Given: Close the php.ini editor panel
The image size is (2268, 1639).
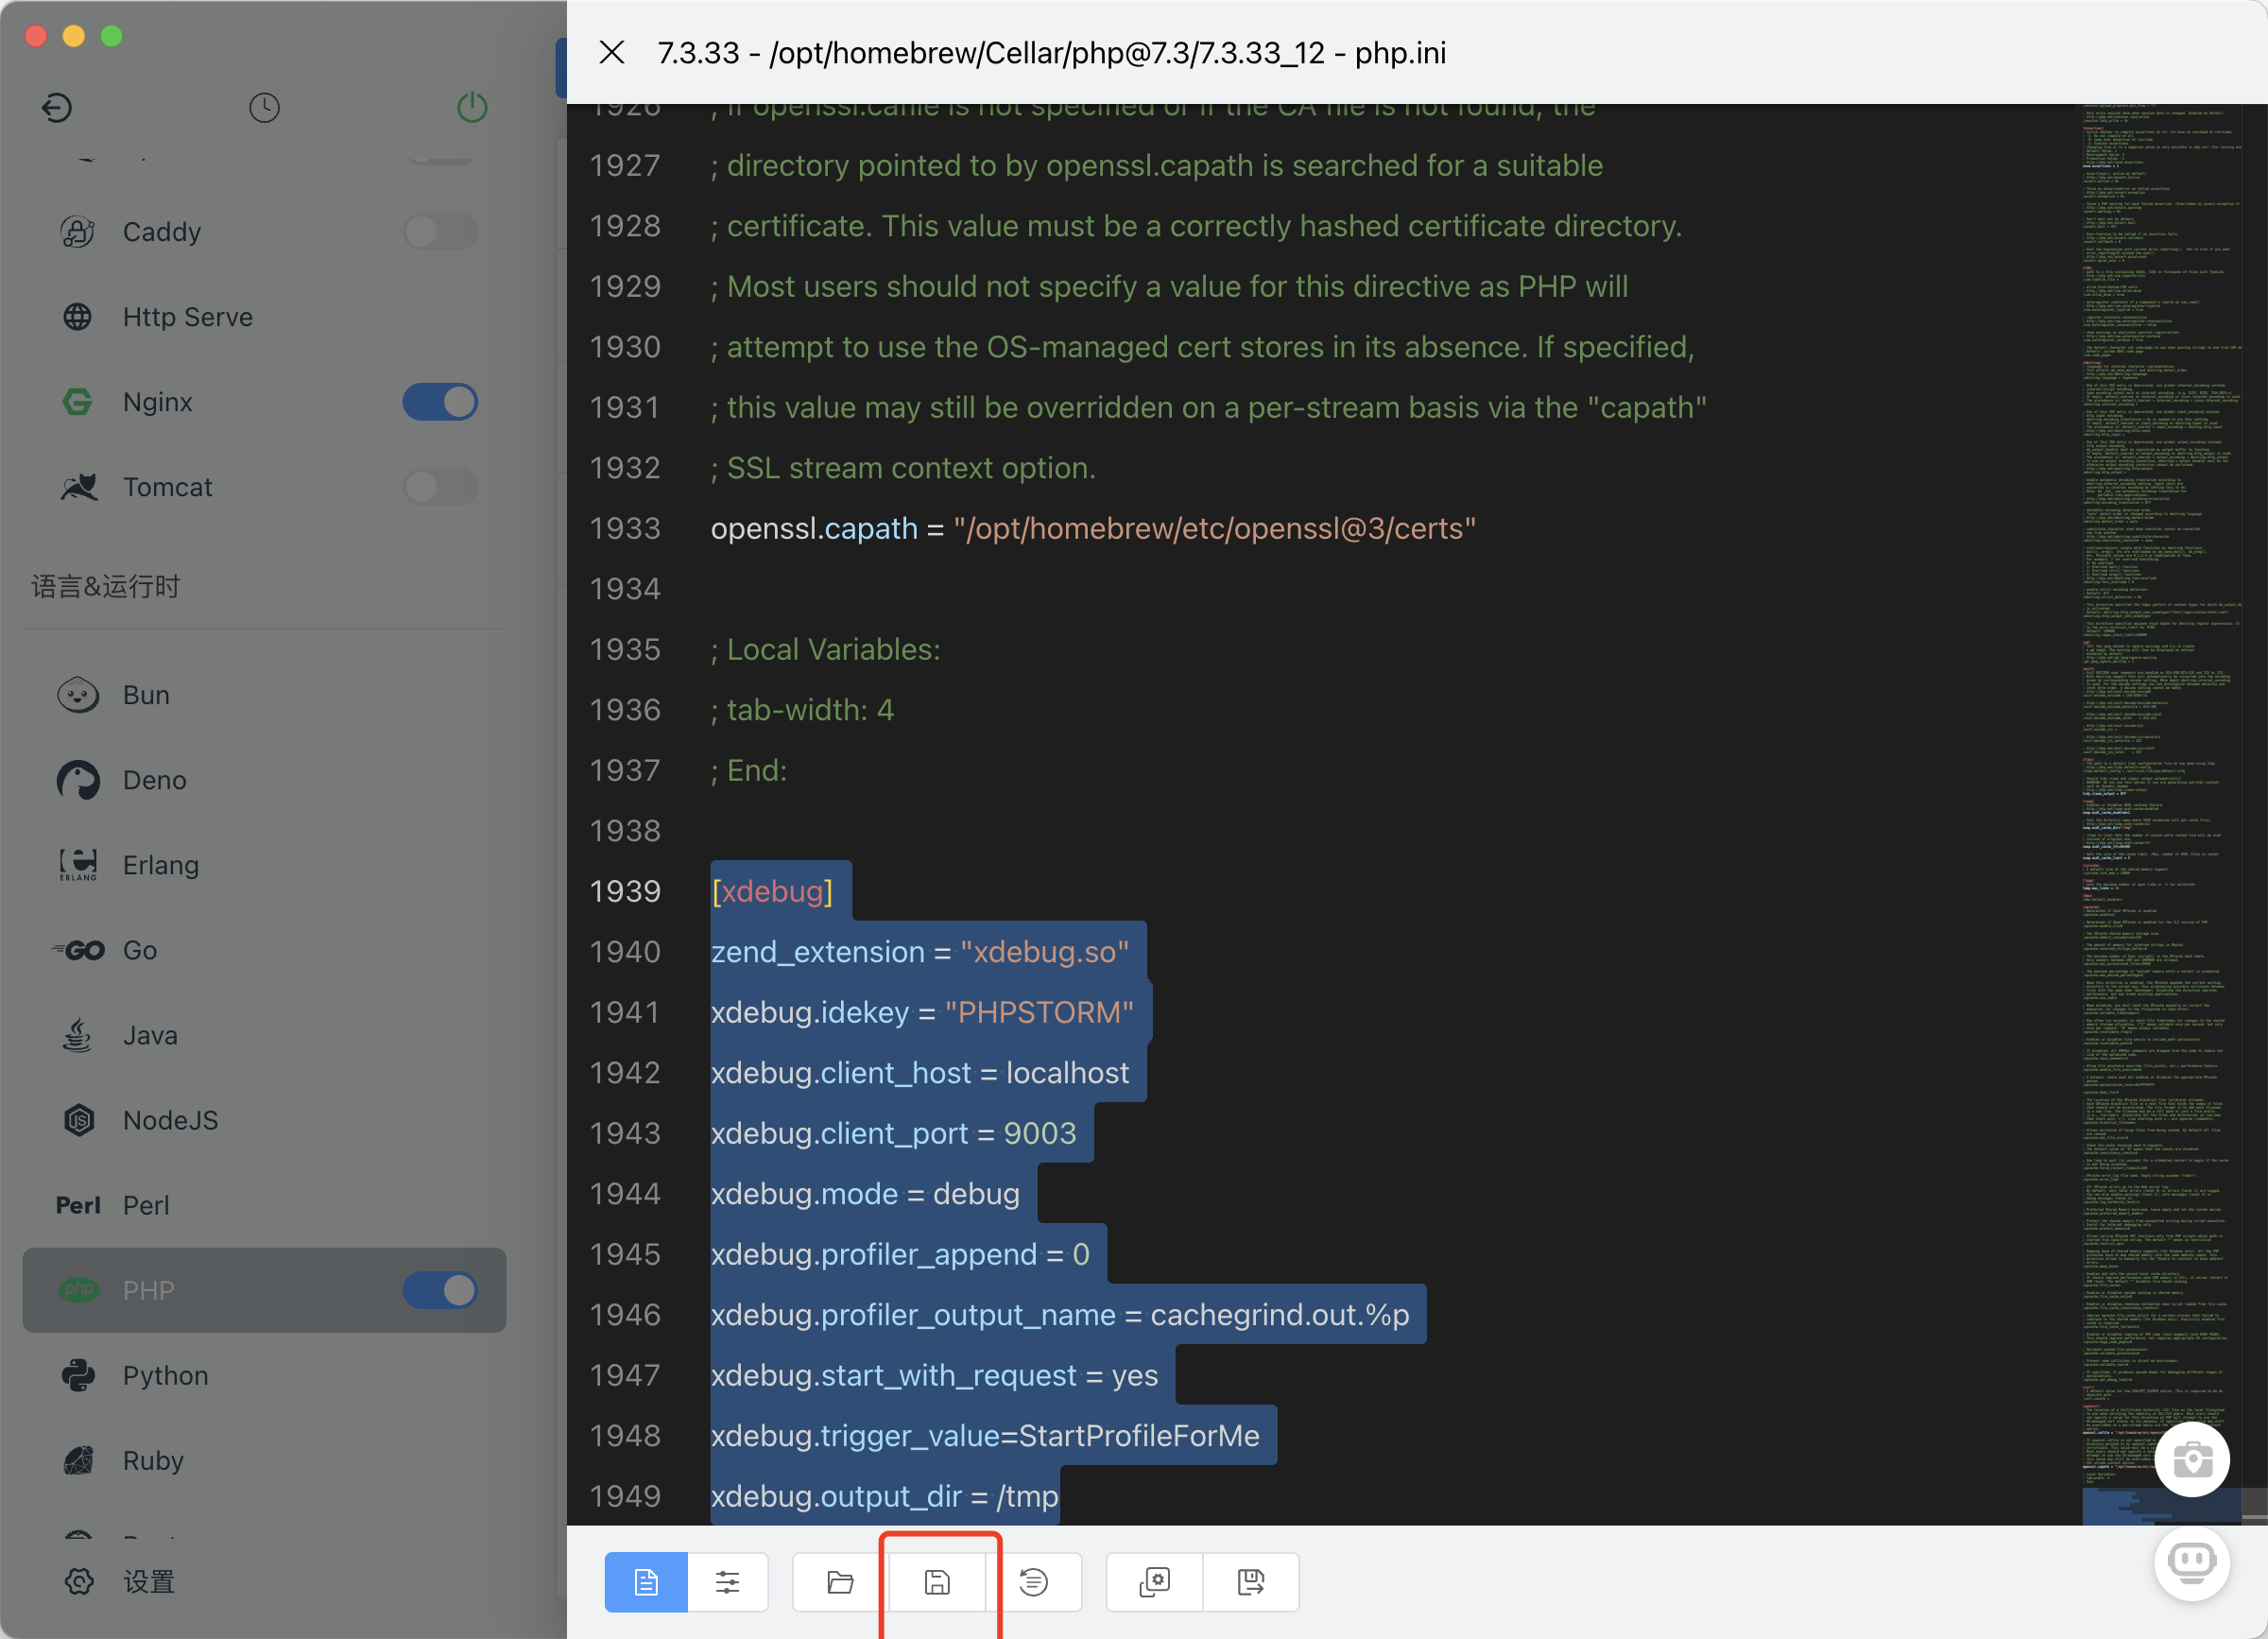Looking at the screenshot, I should 612,52.
